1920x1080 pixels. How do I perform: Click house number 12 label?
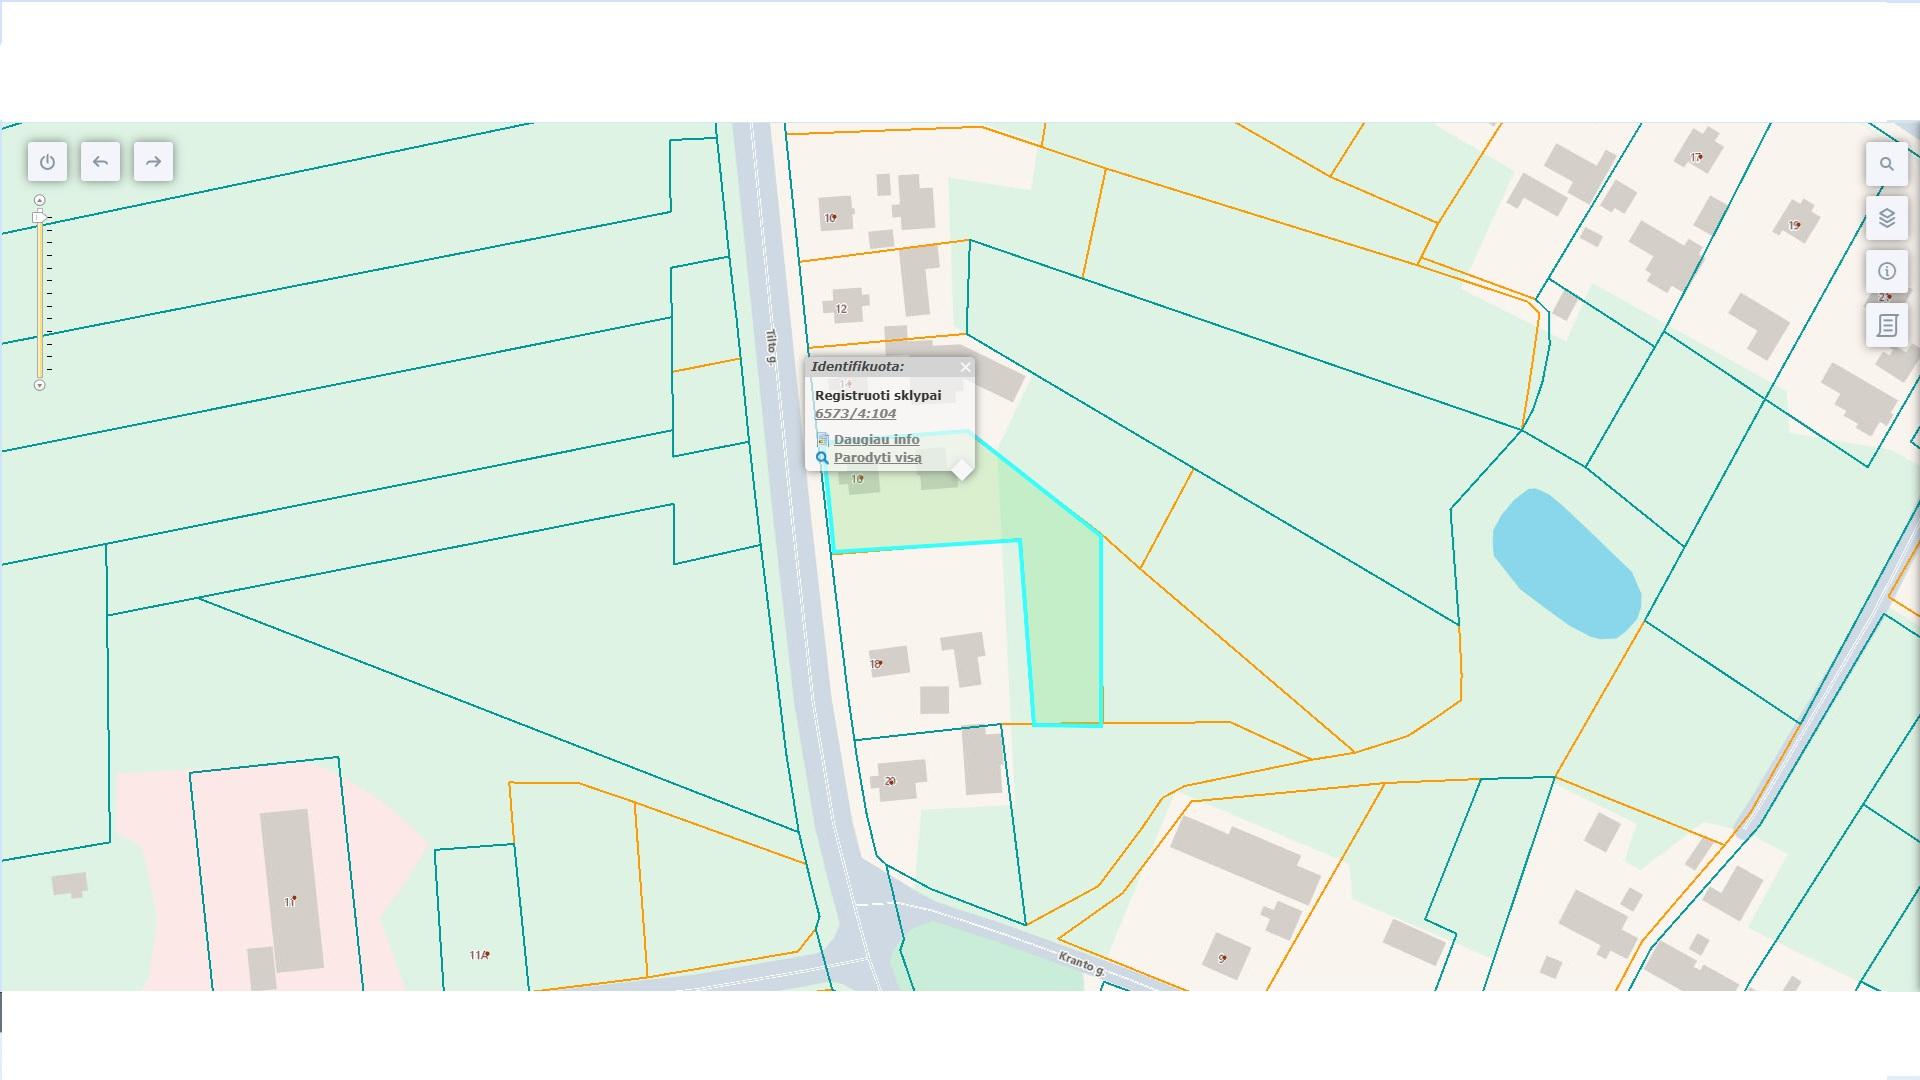coord(841,309)
